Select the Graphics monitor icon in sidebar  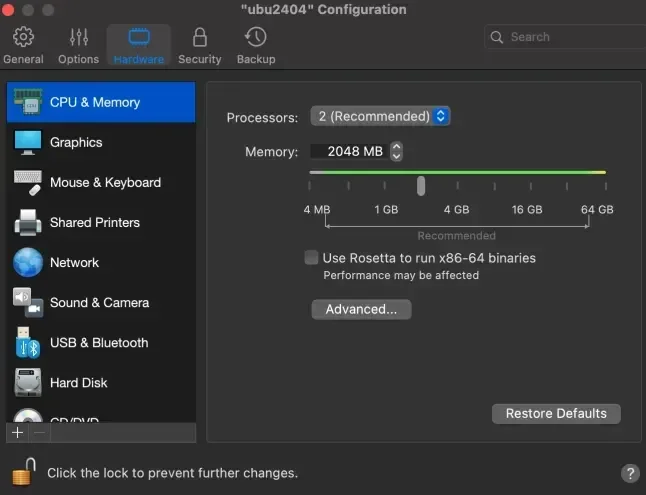(x=27, y=142)
